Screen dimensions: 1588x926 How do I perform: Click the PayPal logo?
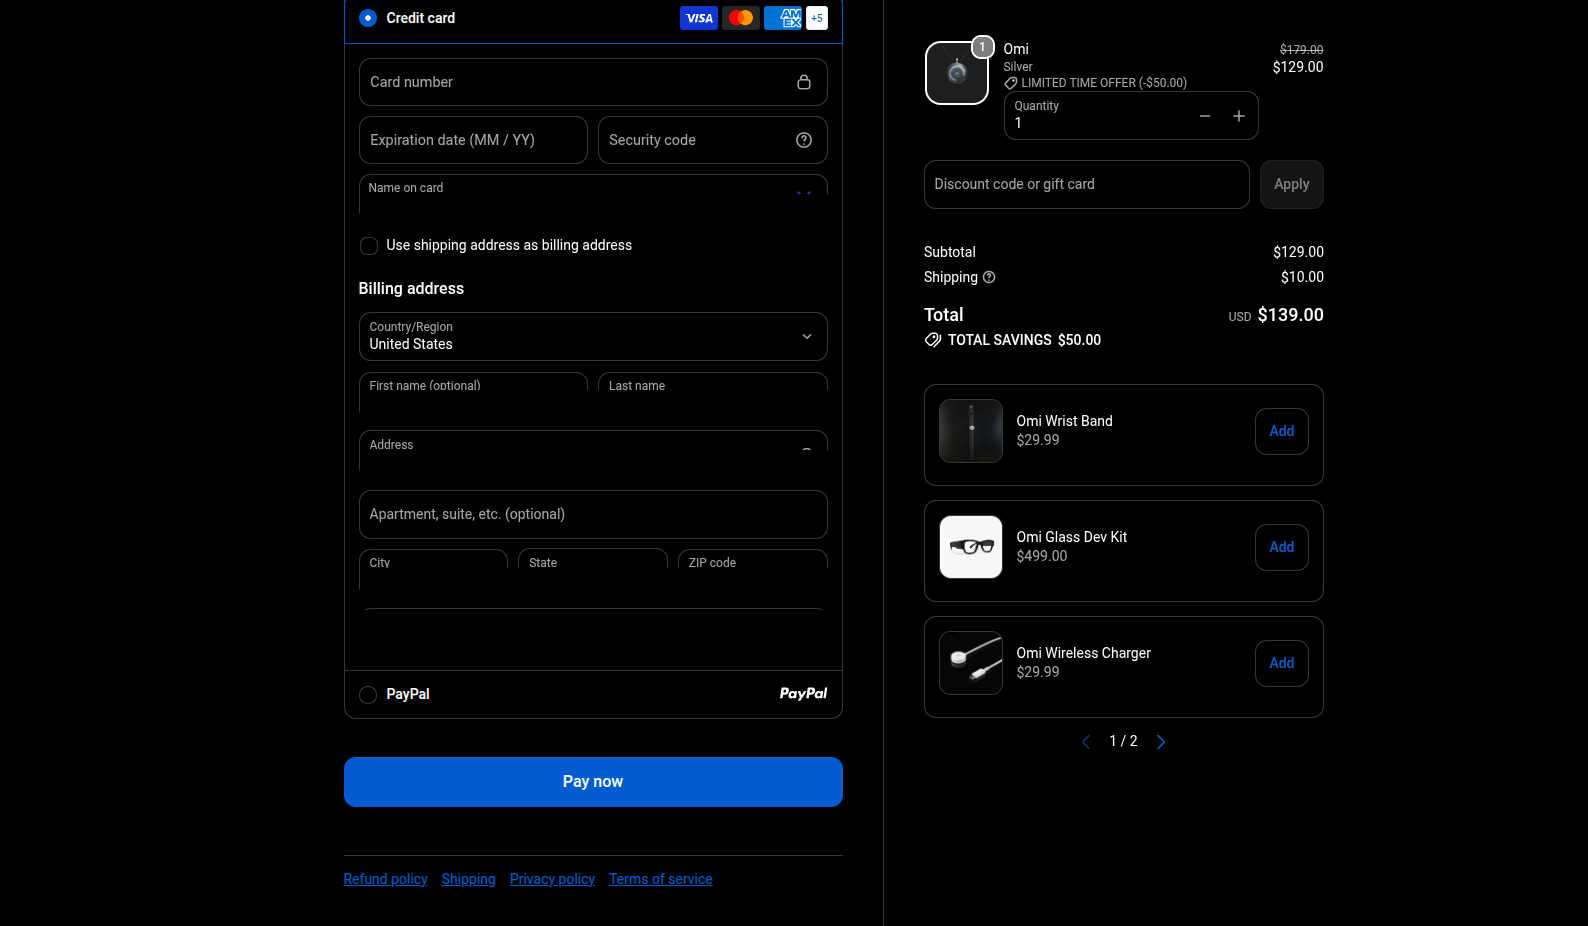point(804,694)
